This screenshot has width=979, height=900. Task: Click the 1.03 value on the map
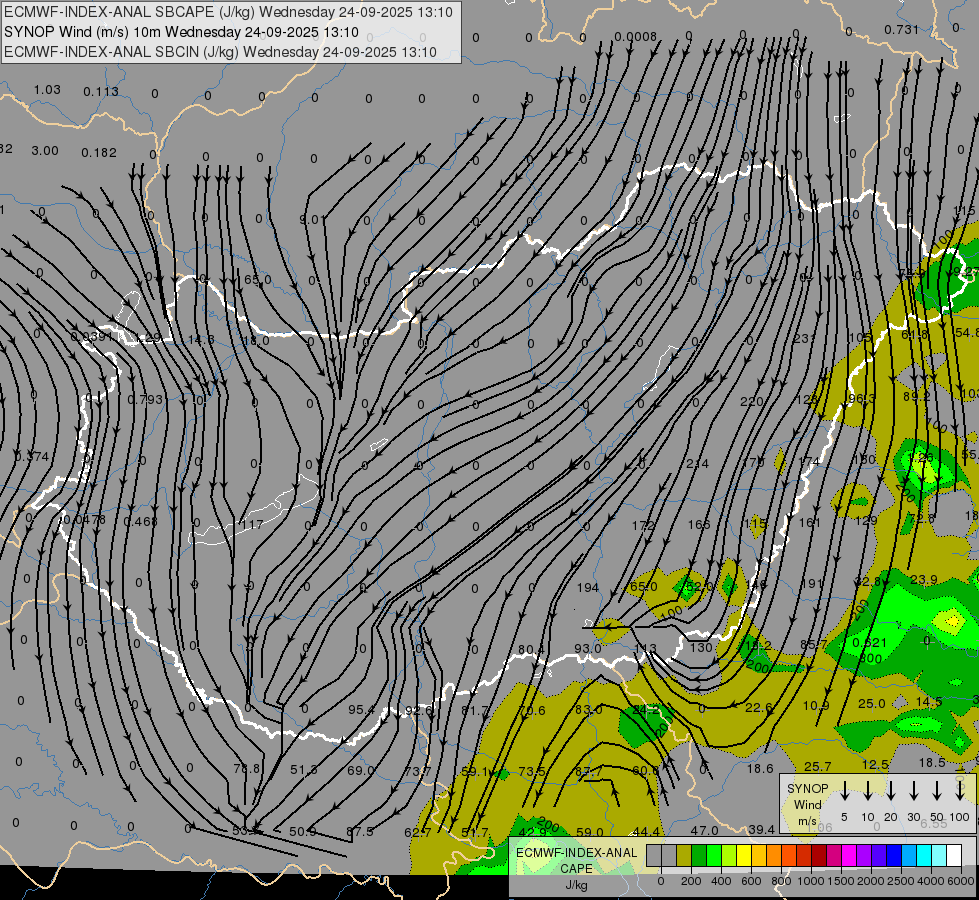coord(47,89)
